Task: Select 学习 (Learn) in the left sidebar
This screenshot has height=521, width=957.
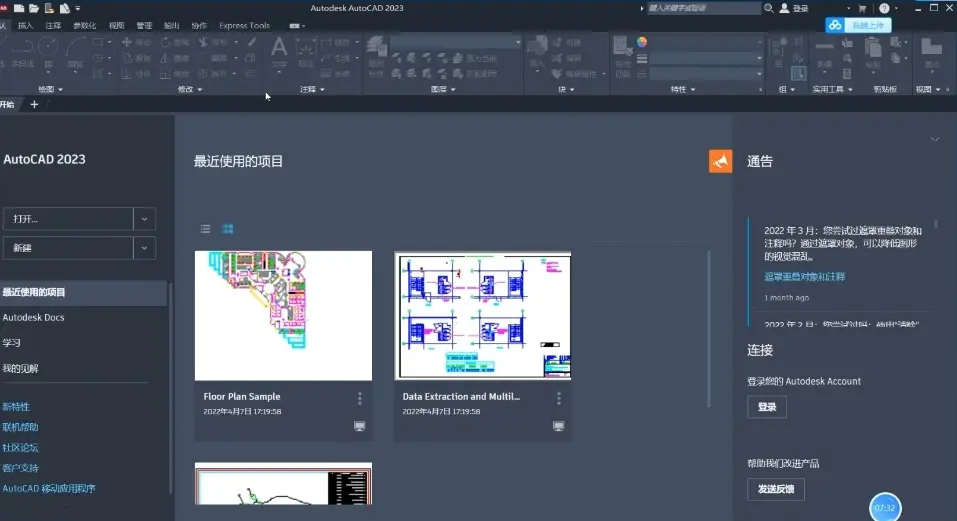Action: coord(12,343)
